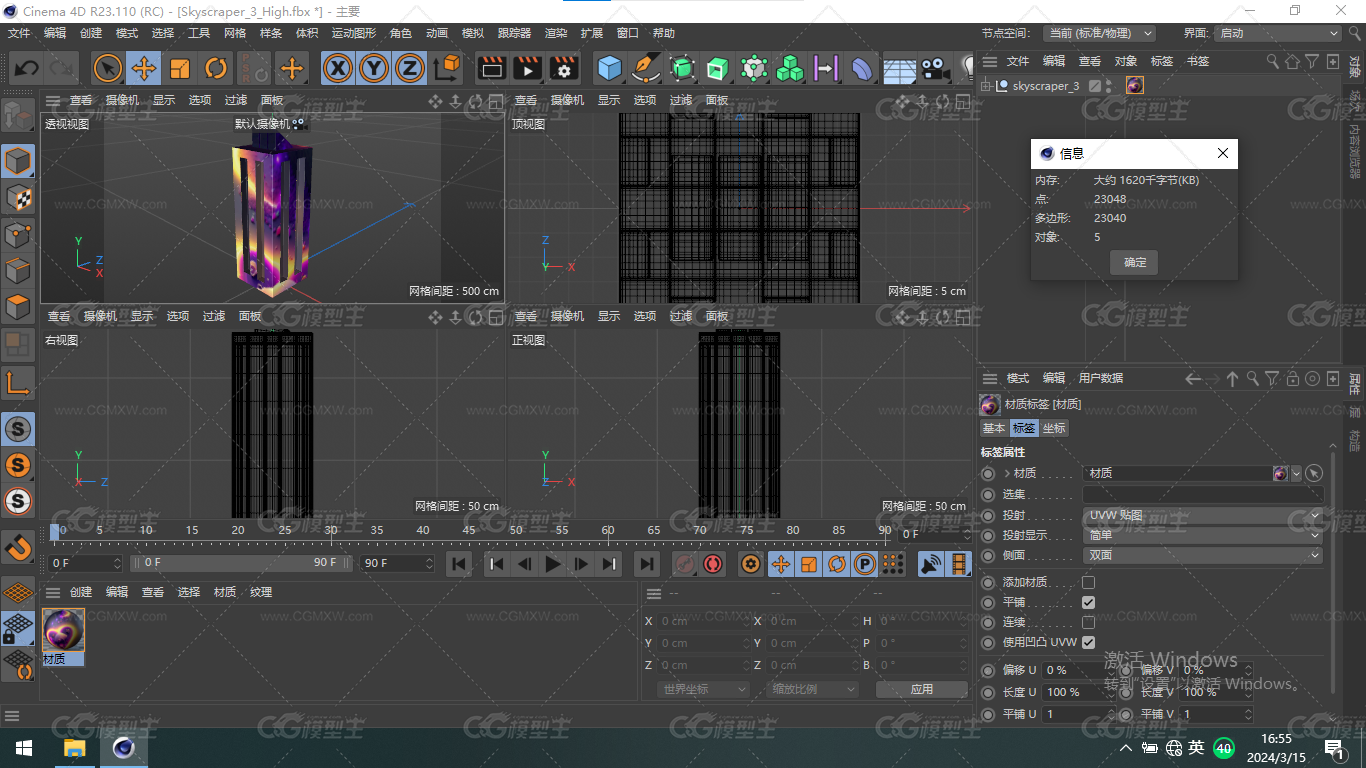1366x768 pixels.
Task: Uncheck the 使用凹凸 UVW checkbox
Action: 1088,642
